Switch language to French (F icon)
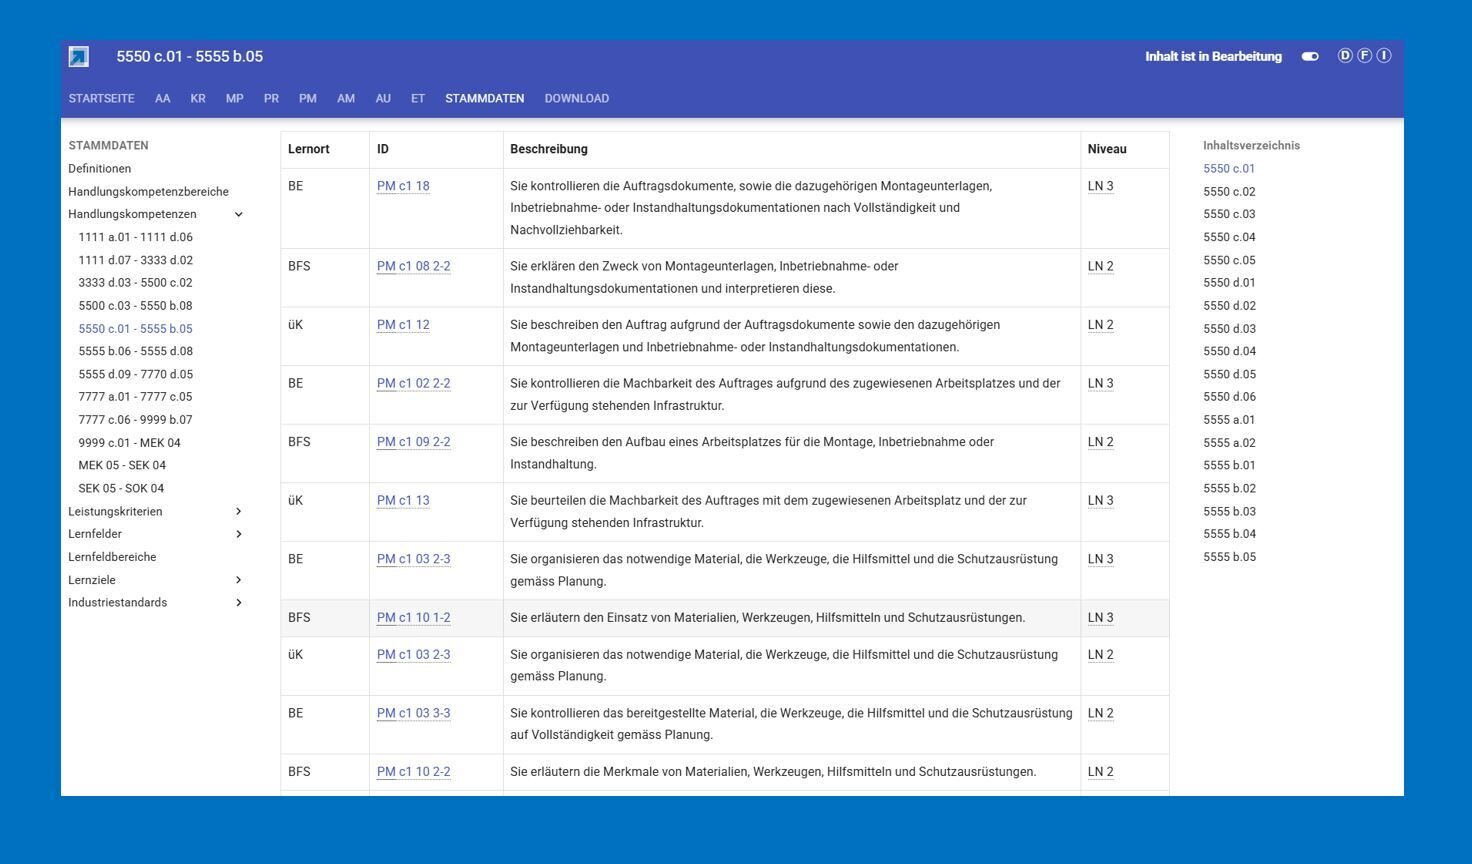This screenshot has width=1472, height=864. click(1364, 56)
